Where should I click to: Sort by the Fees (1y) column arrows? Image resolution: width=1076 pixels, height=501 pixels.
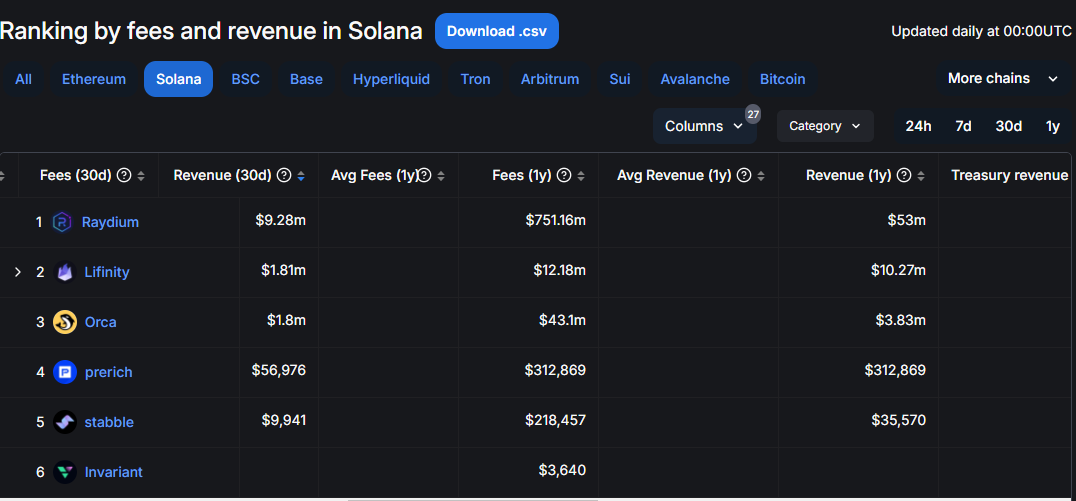(x=581, y=176)
